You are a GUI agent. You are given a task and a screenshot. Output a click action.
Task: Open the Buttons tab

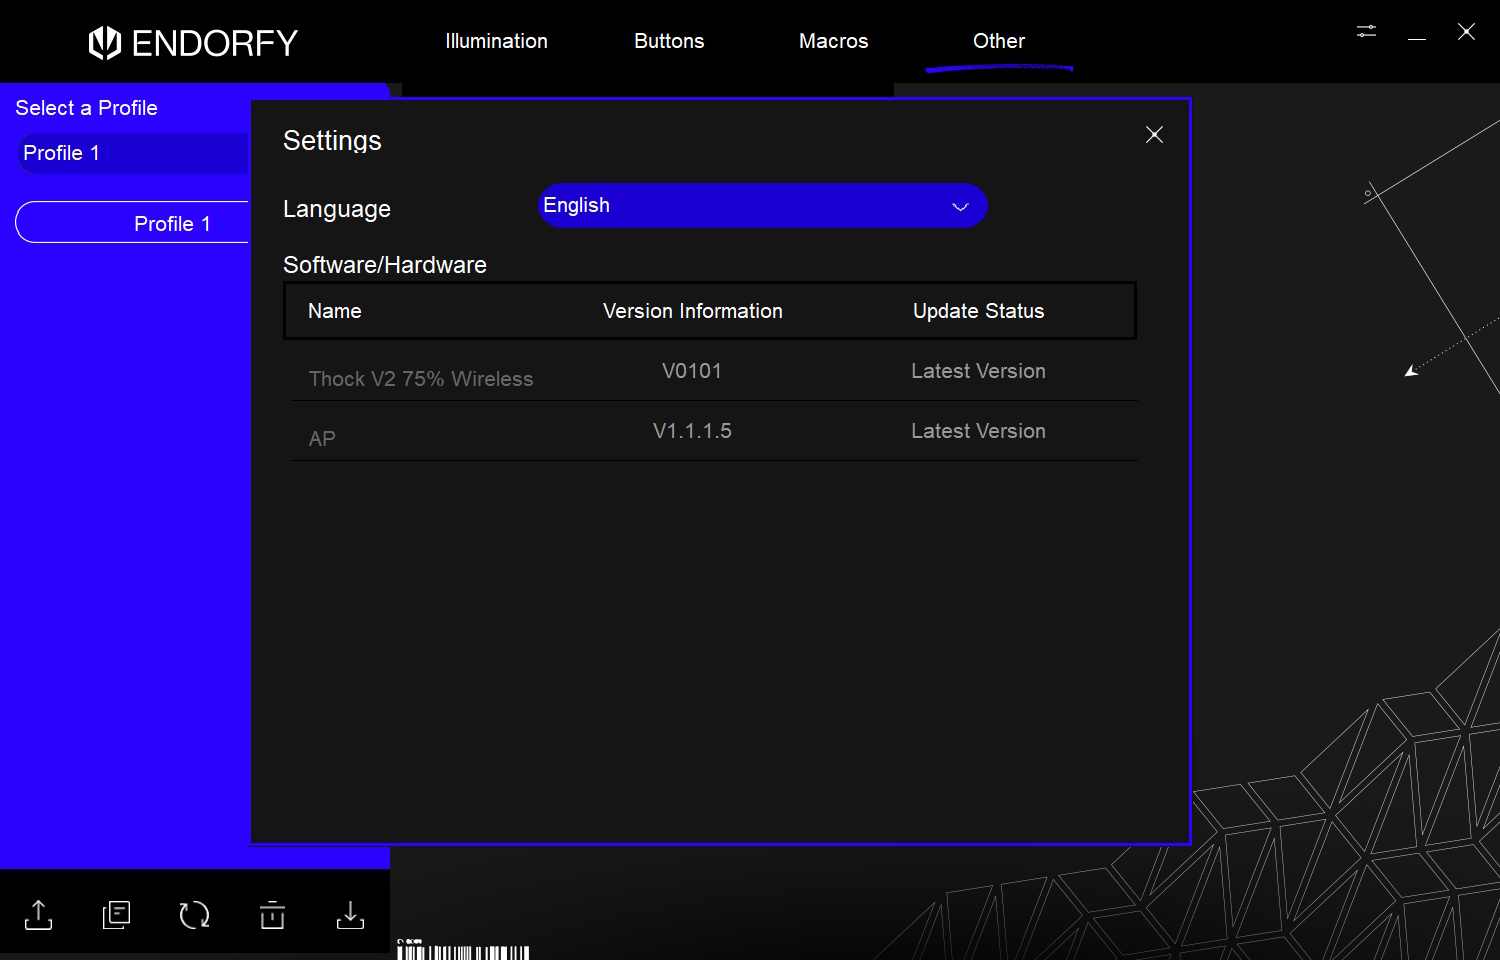(x=668, y=41)
